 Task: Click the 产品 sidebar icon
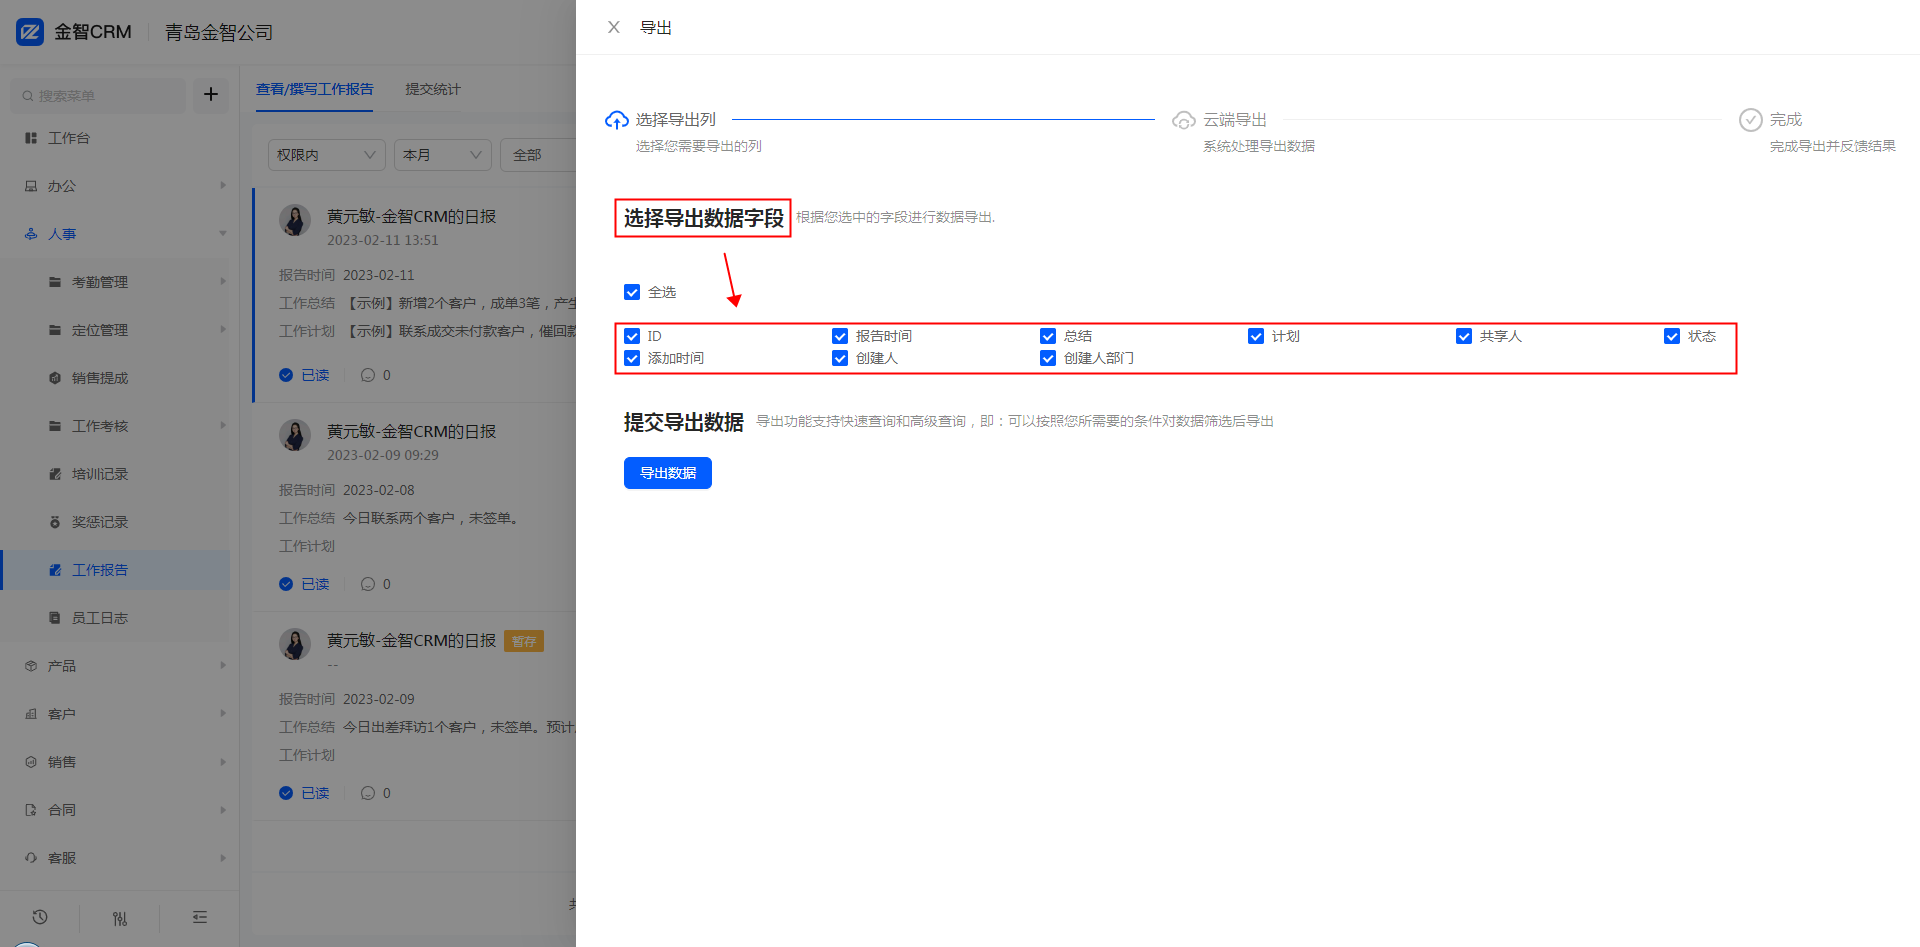[x=31, y=666]
